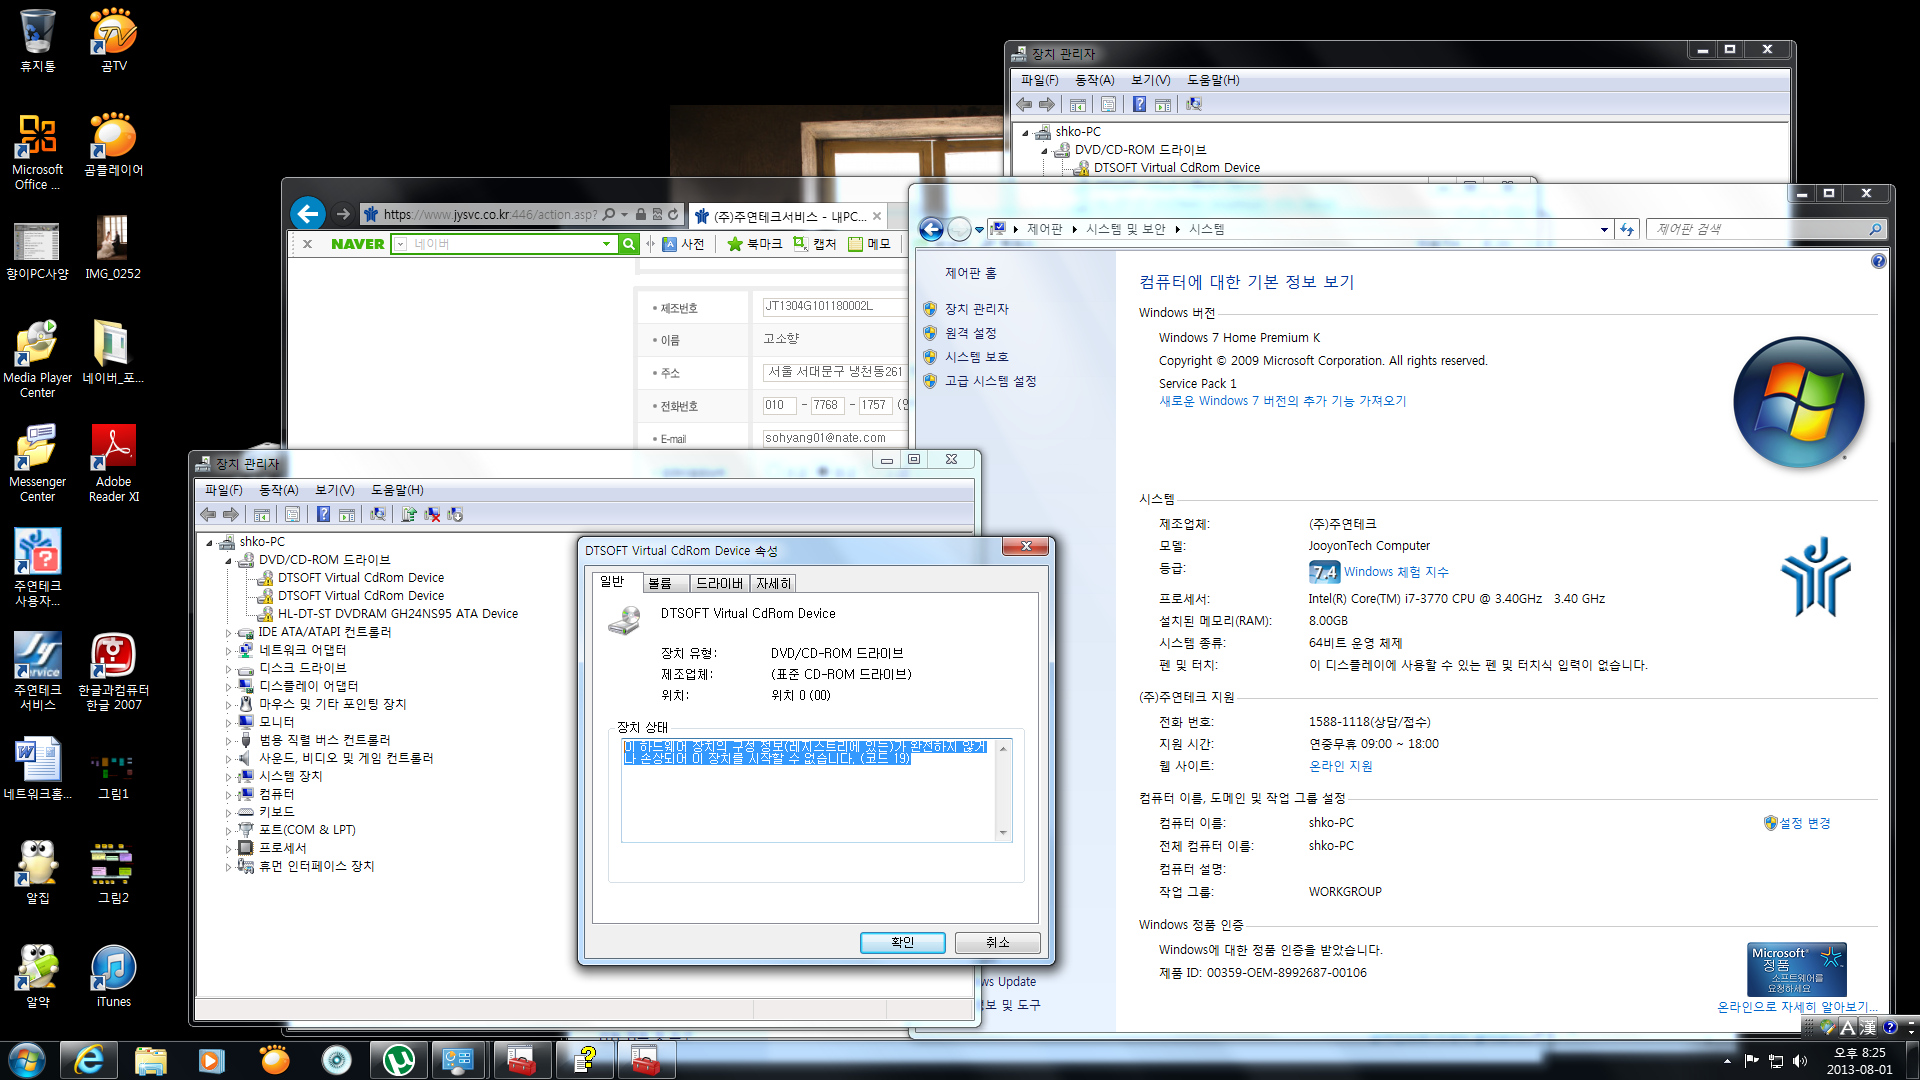1920x1080 pixels.
Task: Click device status box scroll down arrow
Action: click(1003, 832)
